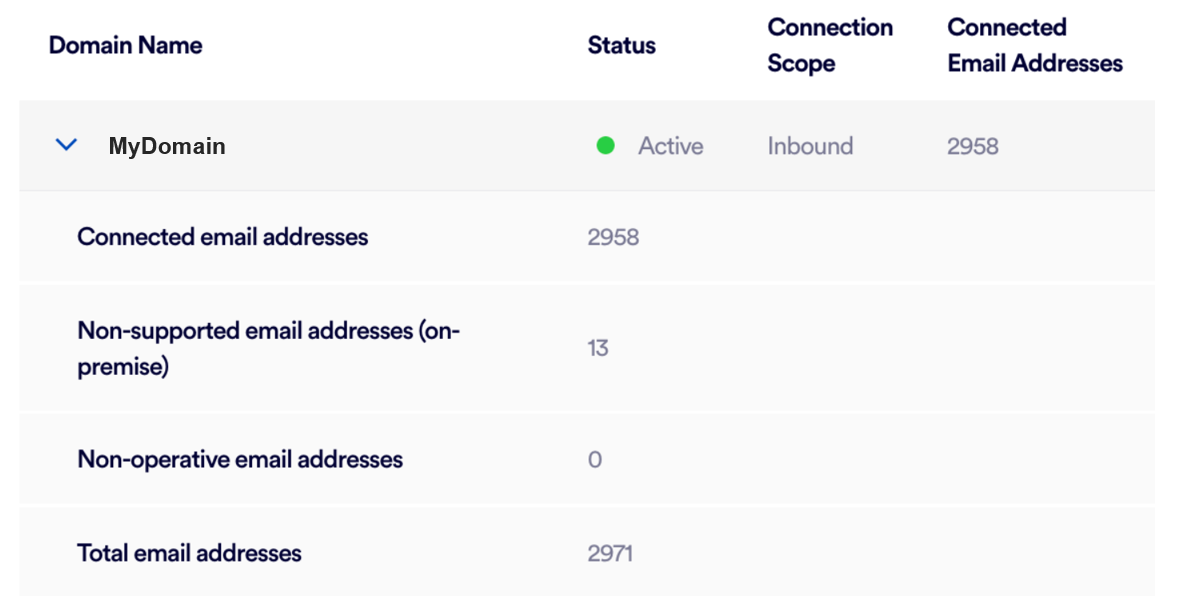Select the MyDomain domain name
This screenshot has width=1177, height=613.
[x=167, y=147]
